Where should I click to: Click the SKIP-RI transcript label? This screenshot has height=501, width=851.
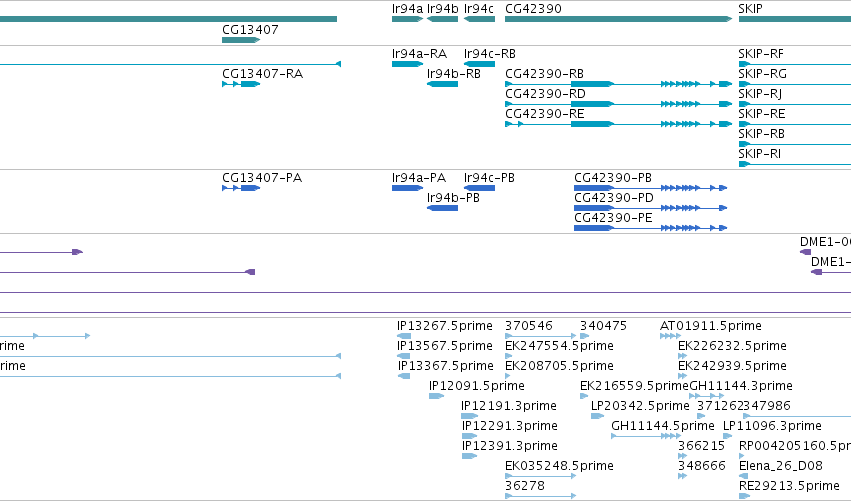click(759, 154)
